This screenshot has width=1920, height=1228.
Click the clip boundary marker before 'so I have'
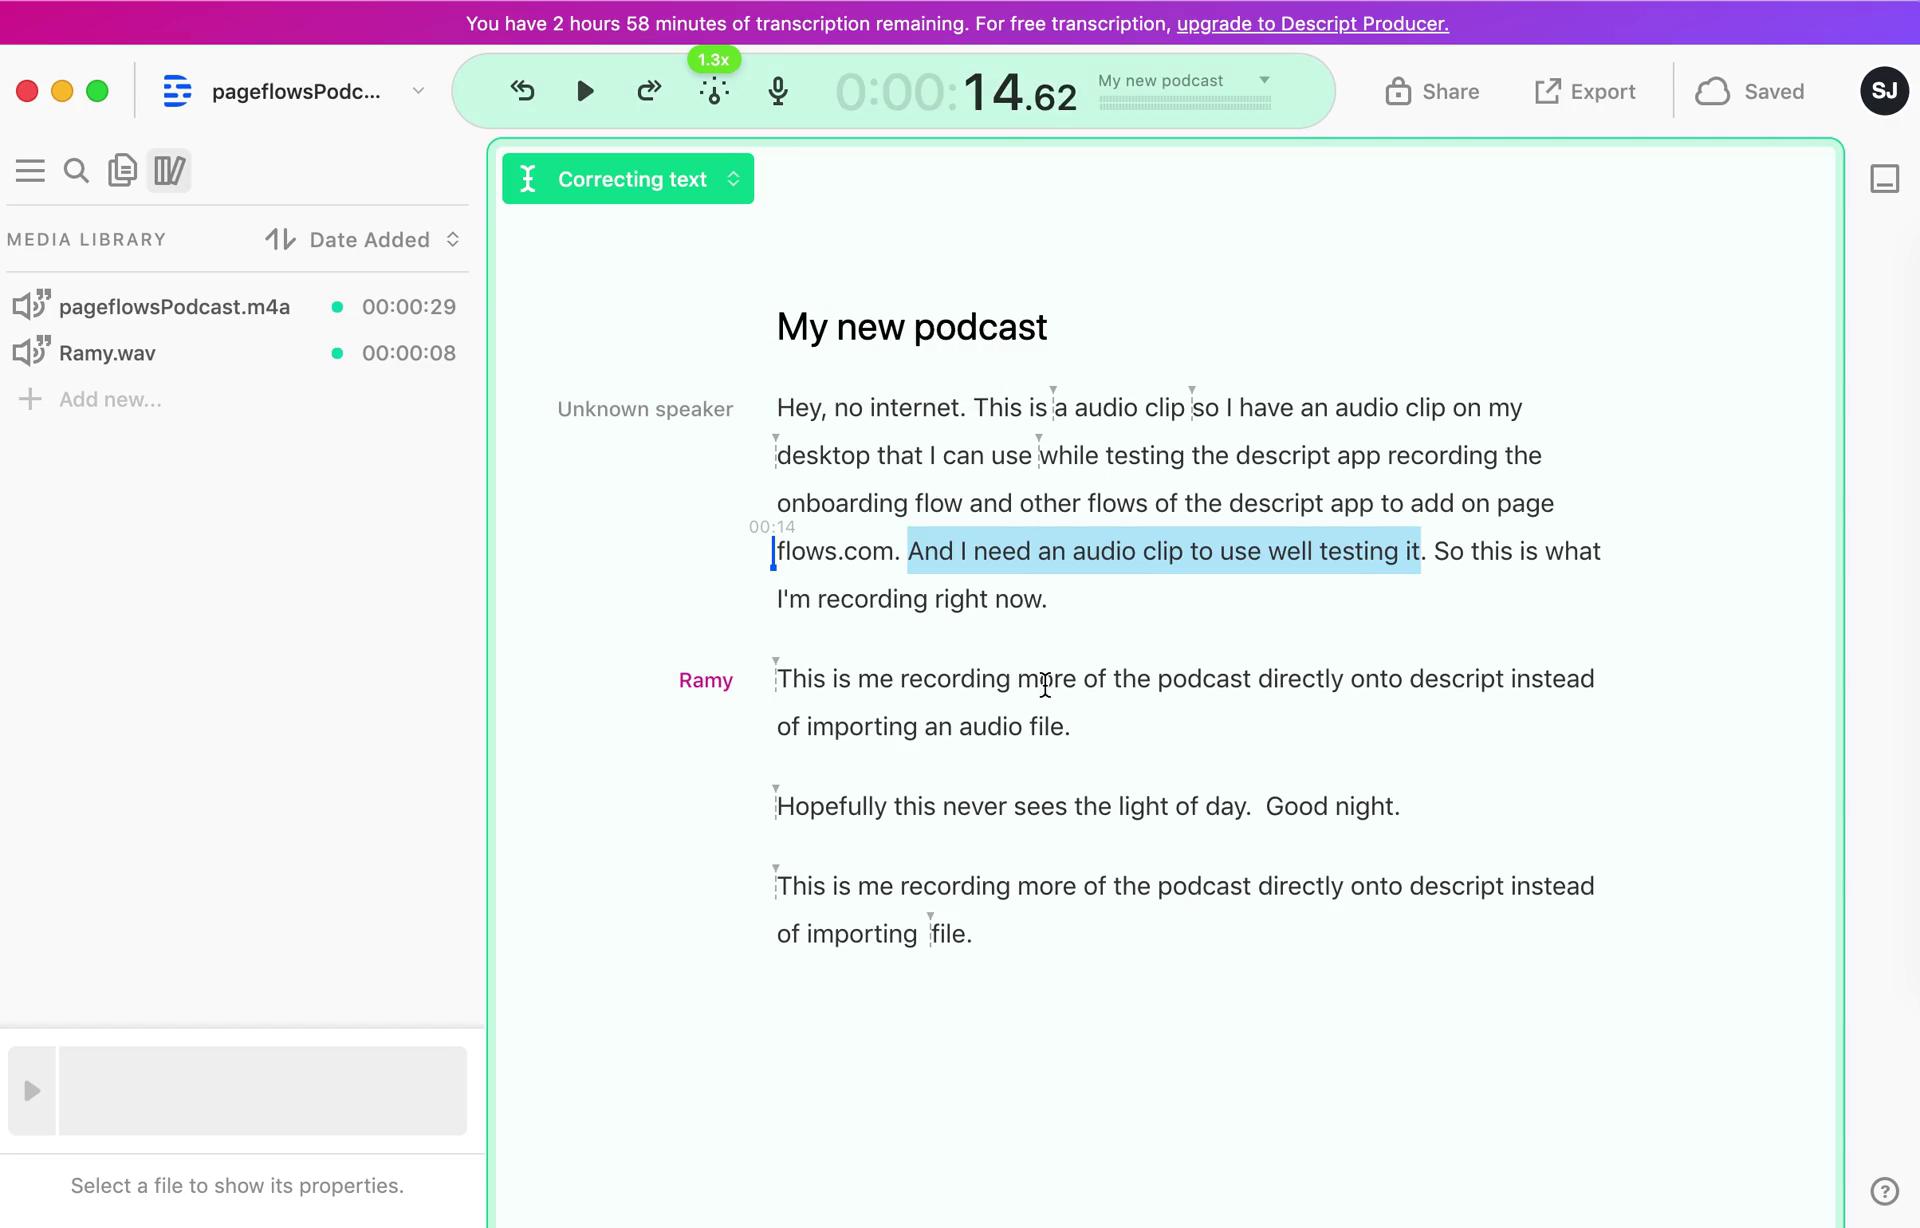(x=1192, y=404)
